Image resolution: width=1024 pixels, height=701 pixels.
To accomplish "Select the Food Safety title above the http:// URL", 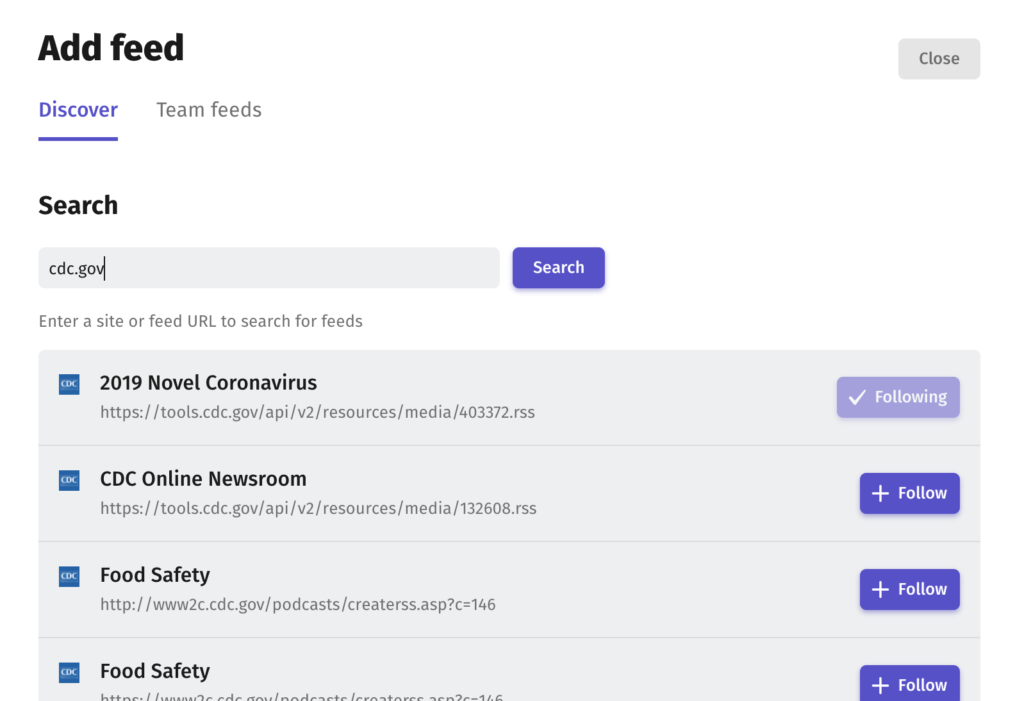I will (x=155, y=575).
